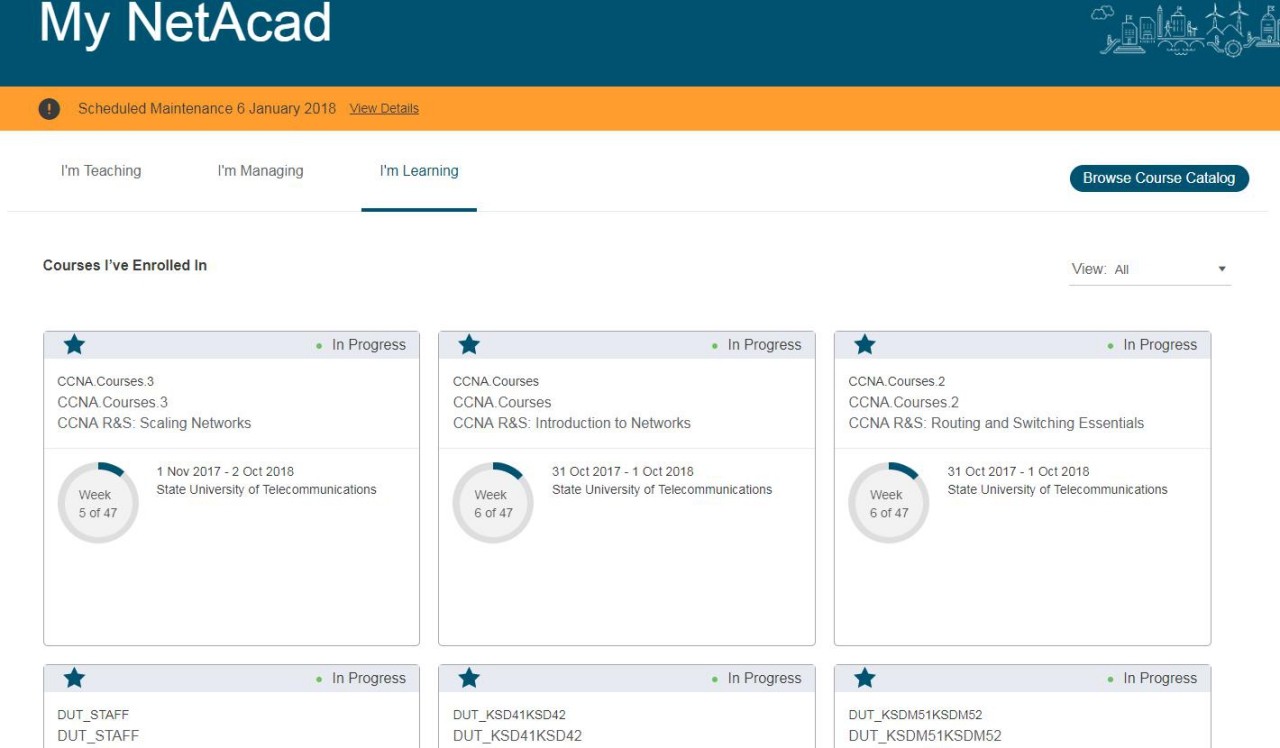Click the star icon on the CCNA.Courses.2 card
The width and height of the screenshot is (1280, 748).
click(x=865, y=345)
